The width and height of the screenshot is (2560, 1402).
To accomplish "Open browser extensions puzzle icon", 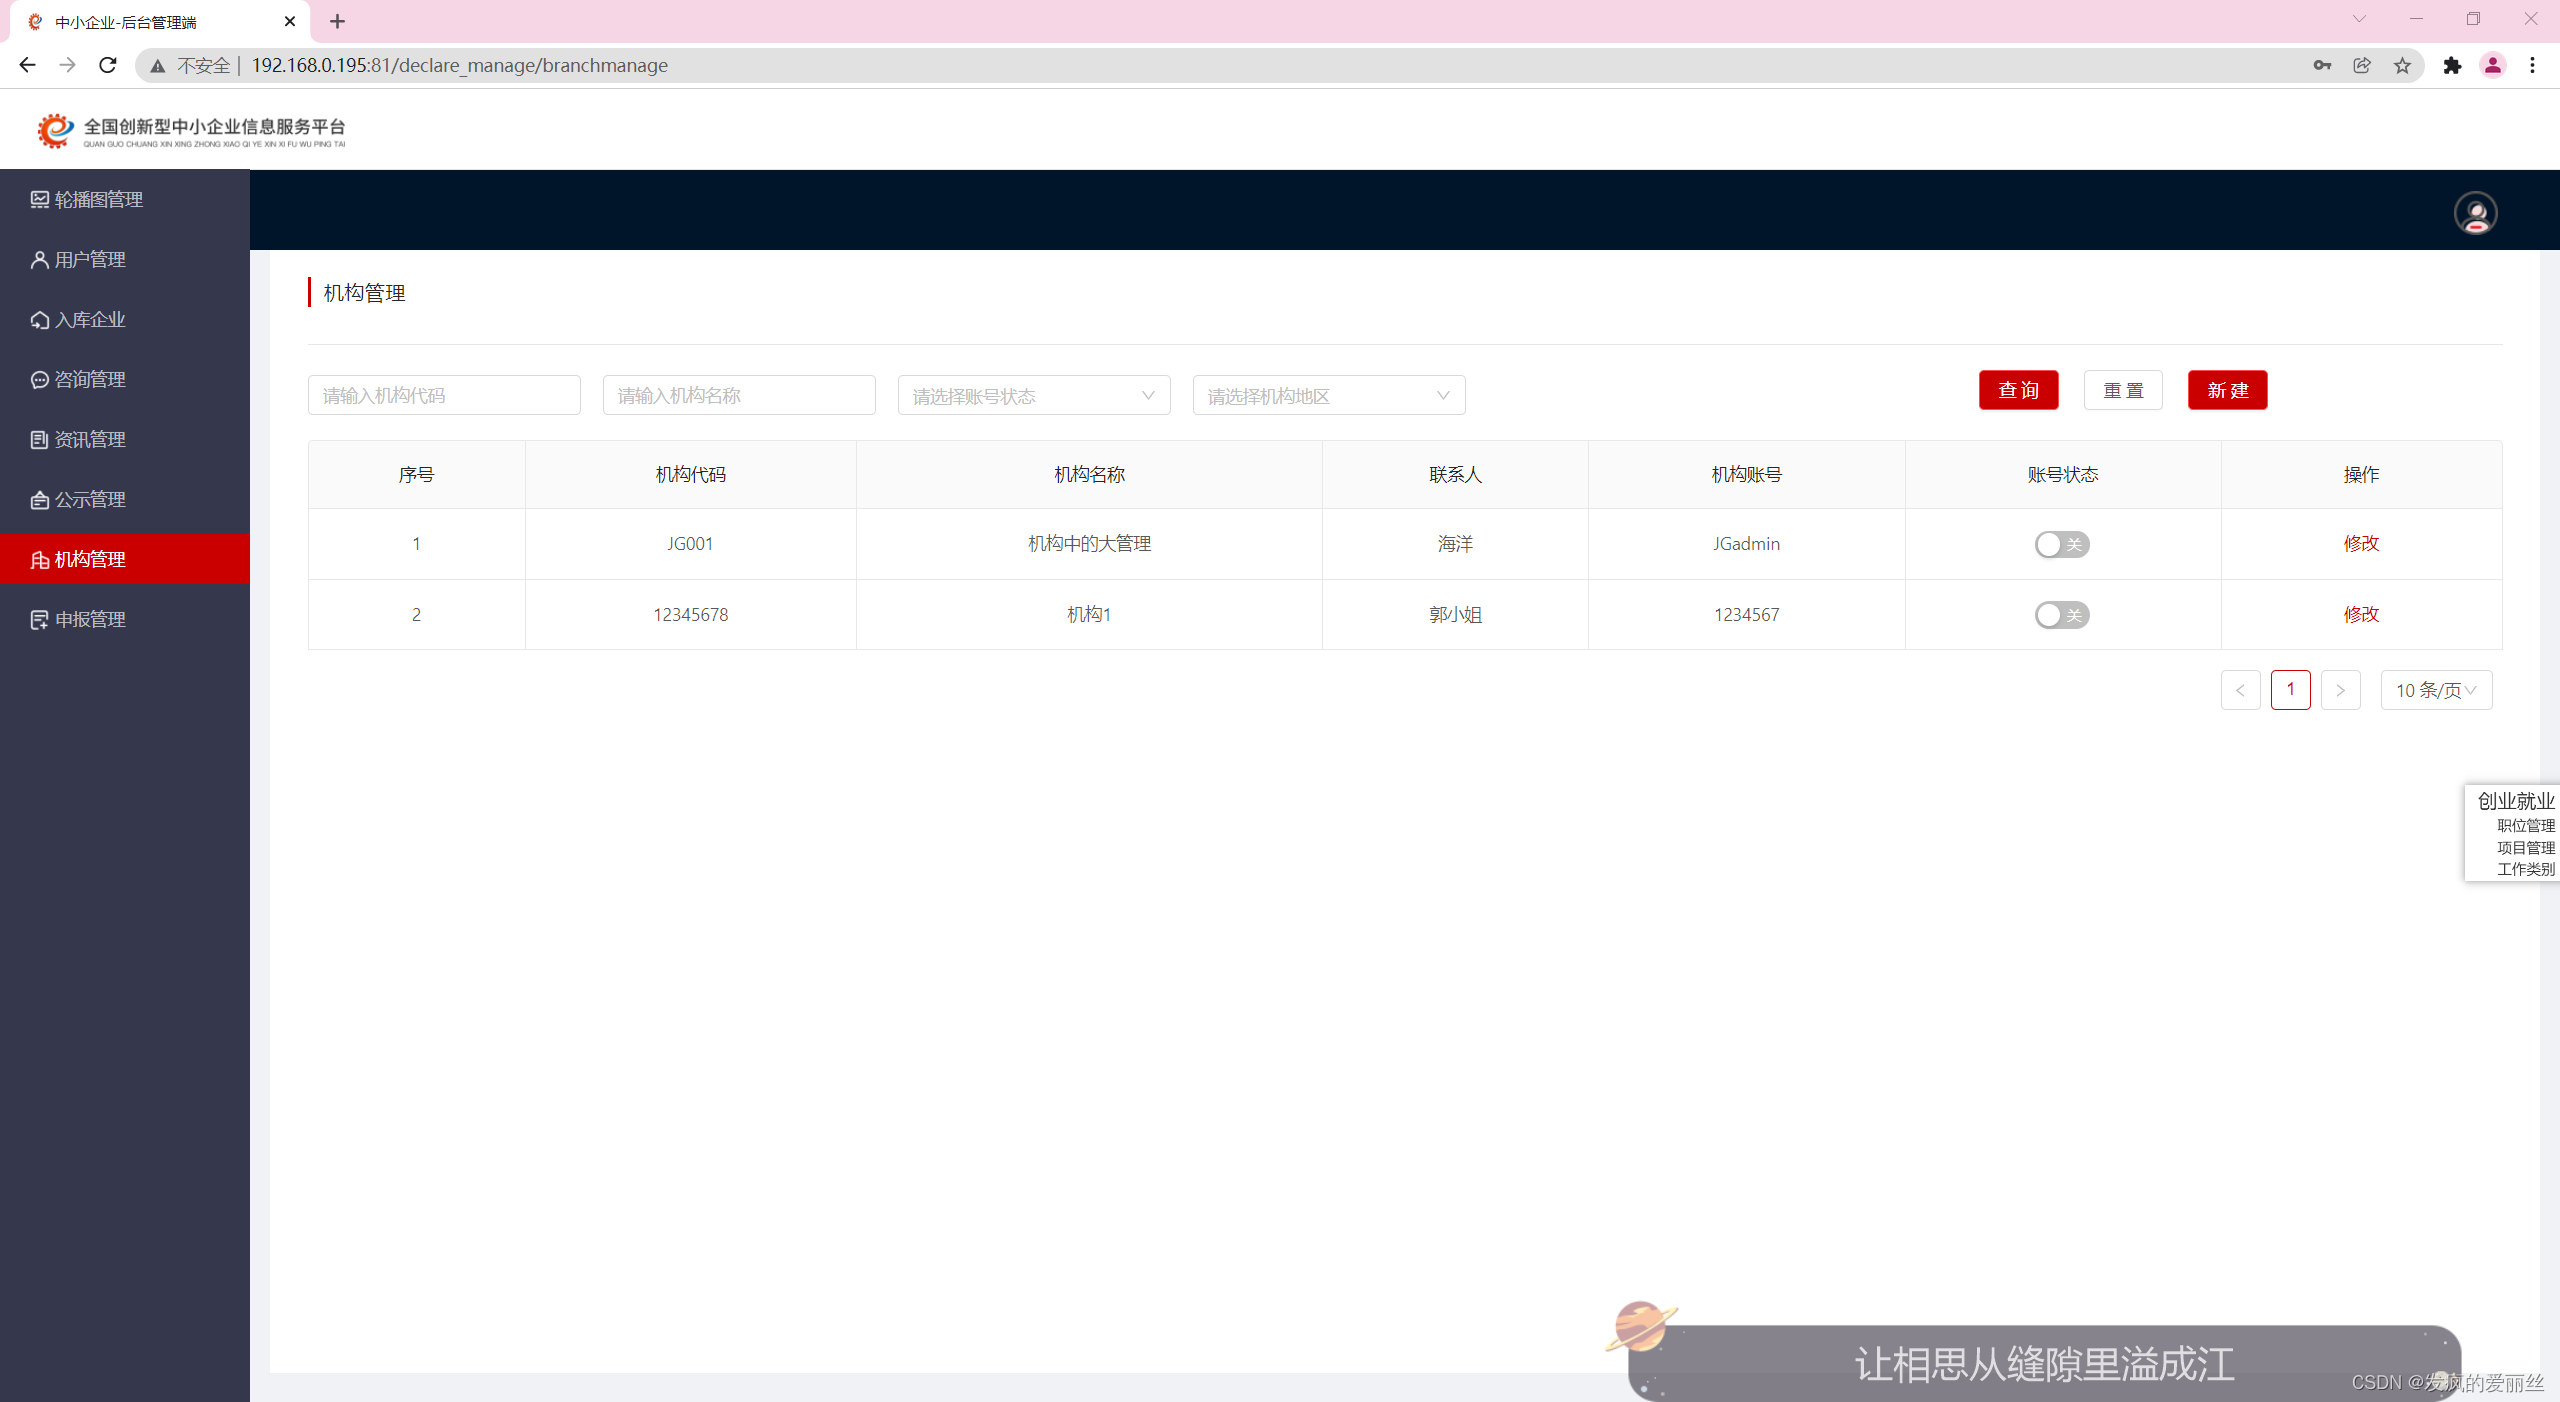I will (x=2452, y=65).
